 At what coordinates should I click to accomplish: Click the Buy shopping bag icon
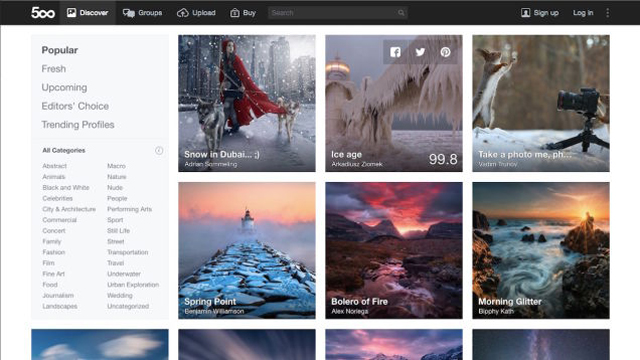(x=235, y=13)
